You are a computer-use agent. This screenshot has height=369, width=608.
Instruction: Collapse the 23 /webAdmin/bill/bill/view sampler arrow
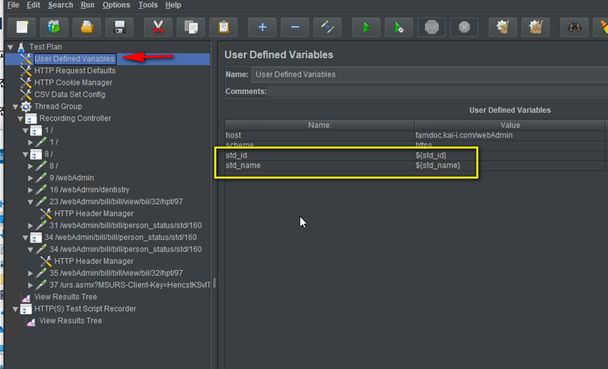[30, 202]
